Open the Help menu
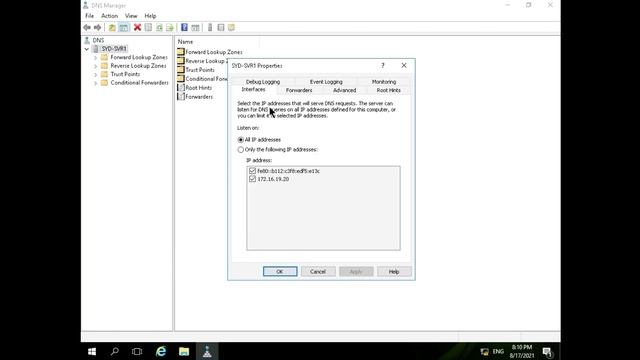 [x=150, y=16]
